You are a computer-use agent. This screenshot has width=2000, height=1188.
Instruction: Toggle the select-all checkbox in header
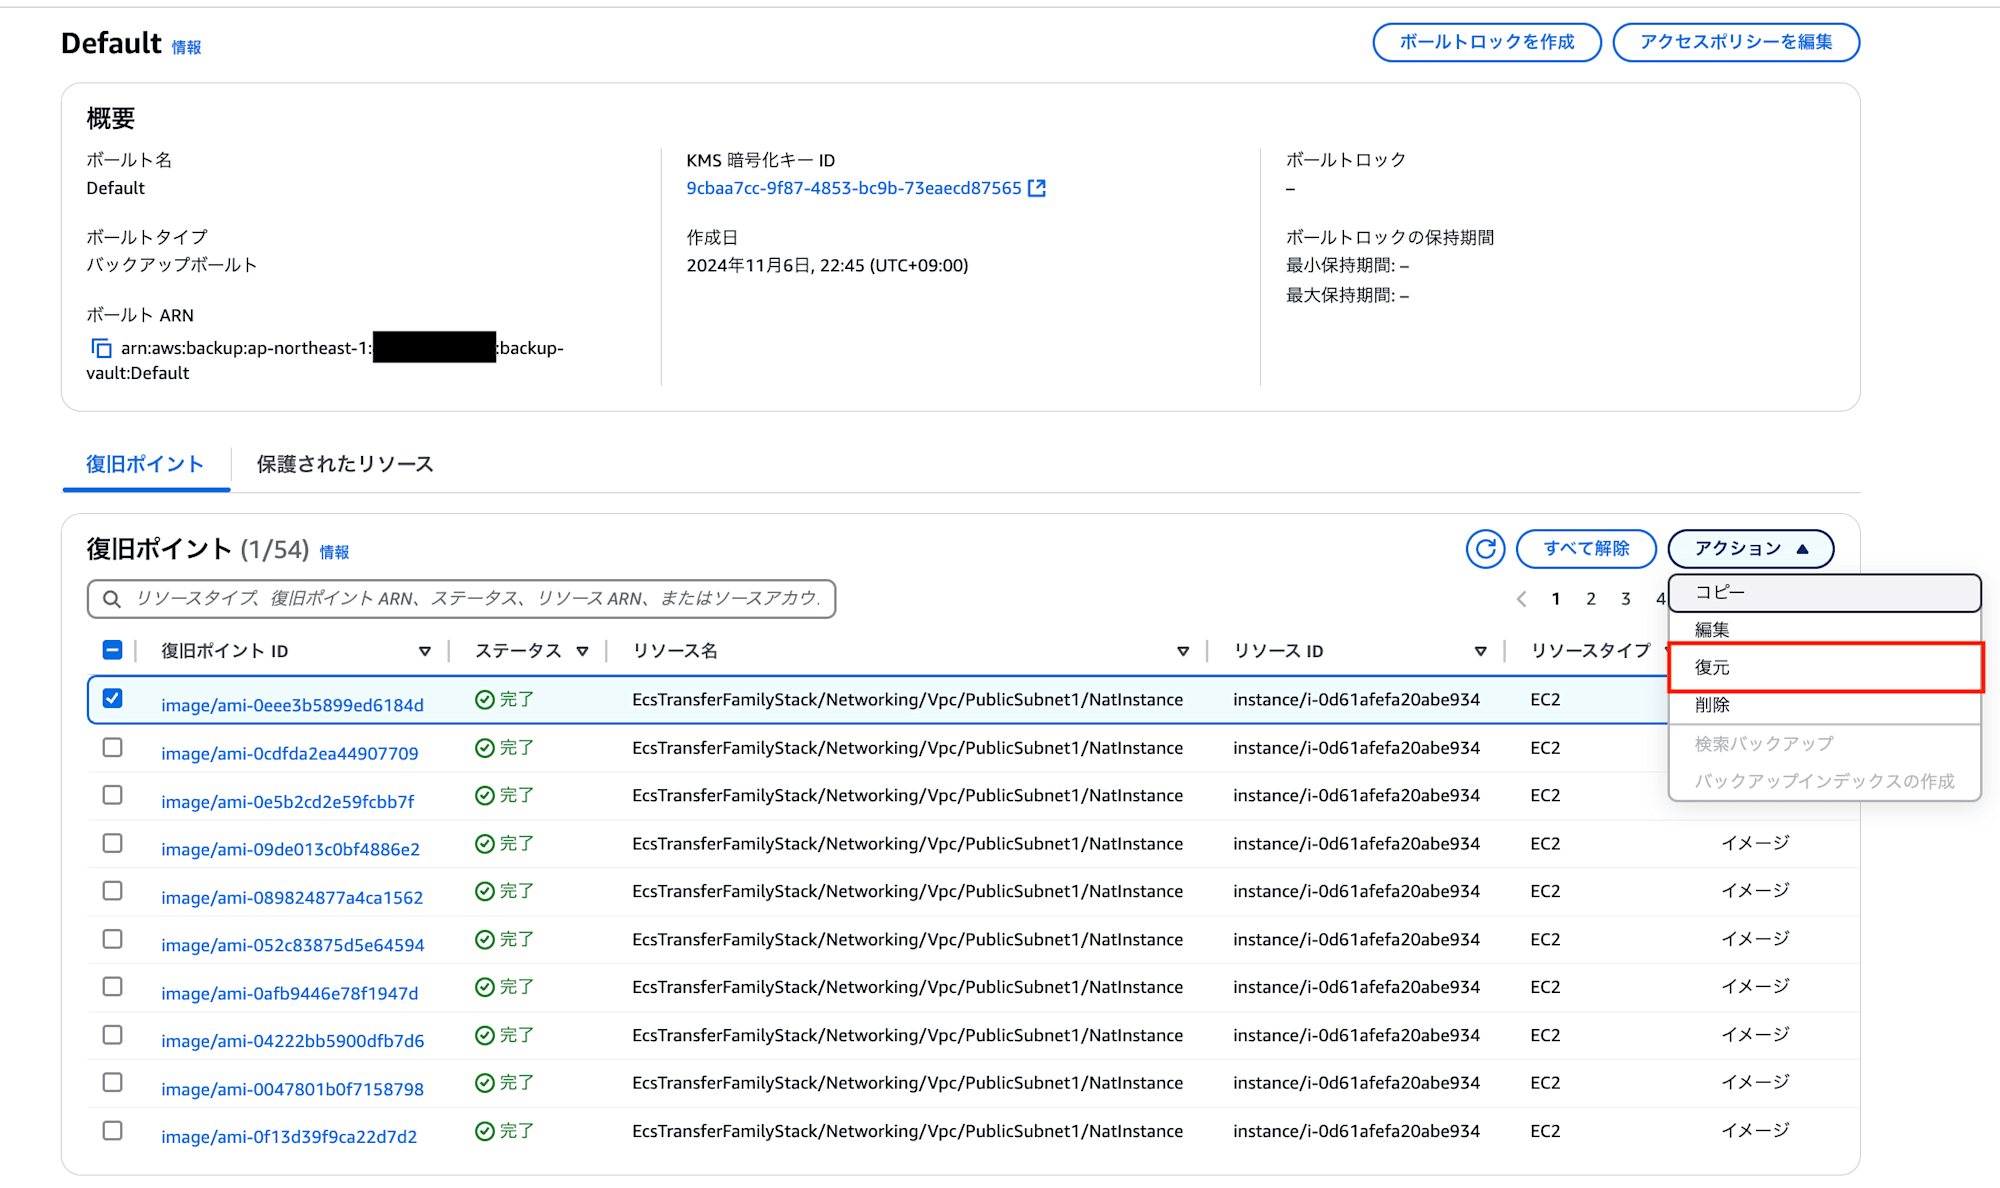(x=112, y=651)
